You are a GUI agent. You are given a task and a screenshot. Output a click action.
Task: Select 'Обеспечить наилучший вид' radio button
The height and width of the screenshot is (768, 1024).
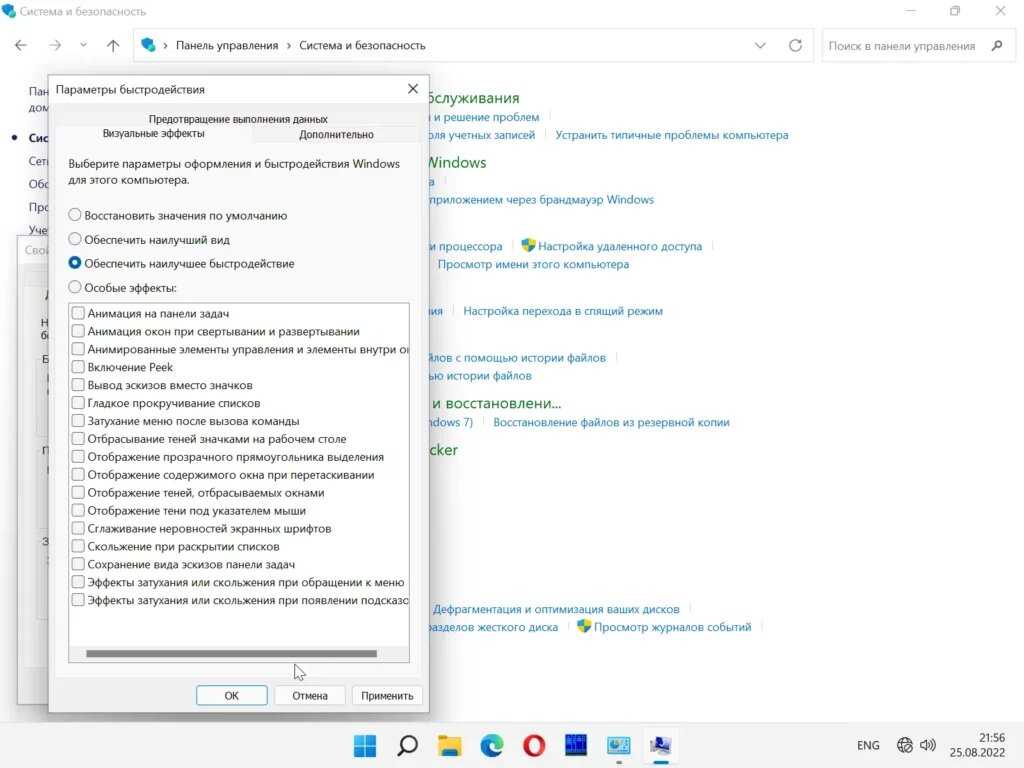(x=75, y=240)
